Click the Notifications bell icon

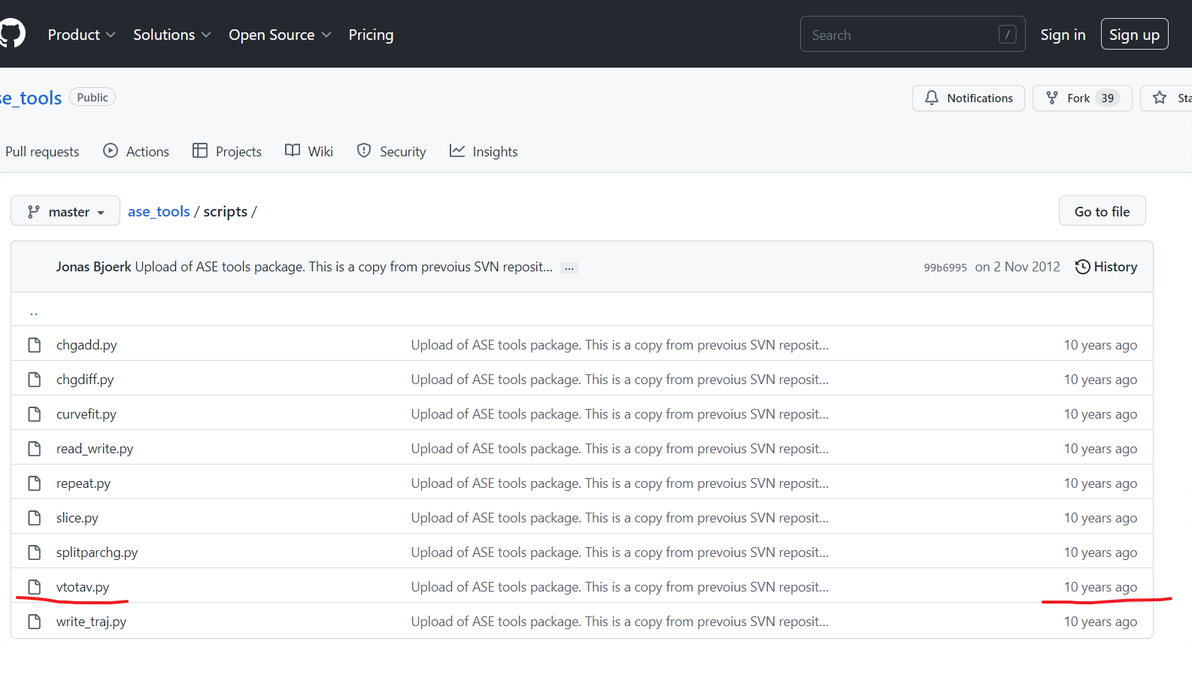click(932, 98)
